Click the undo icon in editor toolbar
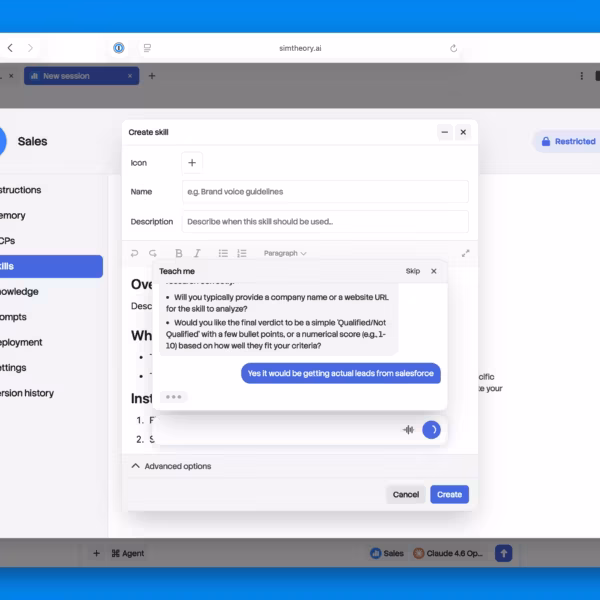Screen dimensions: 600x600 (135, 254)
